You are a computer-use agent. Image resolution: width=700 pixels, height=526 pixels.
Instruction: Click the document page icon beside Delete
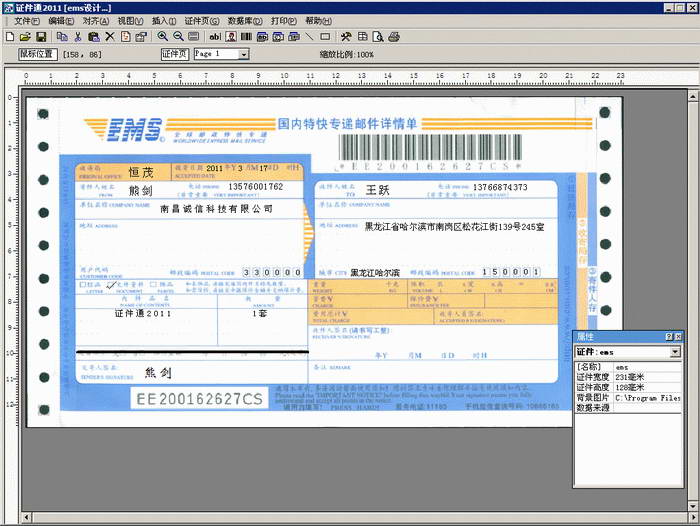point(125,37)
